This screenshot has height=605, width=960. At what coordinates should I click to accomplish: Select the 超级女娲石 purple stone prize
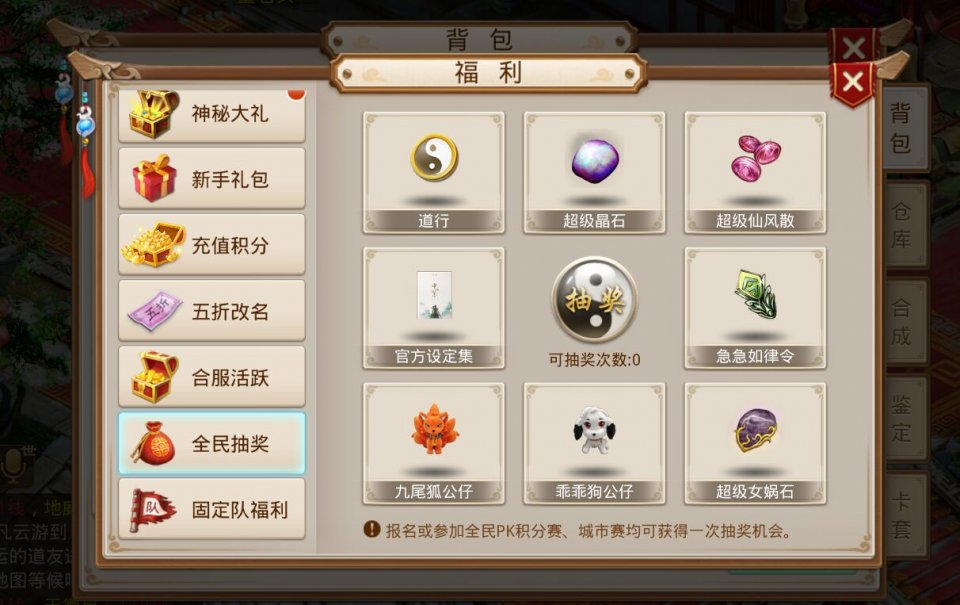point(755,443)
